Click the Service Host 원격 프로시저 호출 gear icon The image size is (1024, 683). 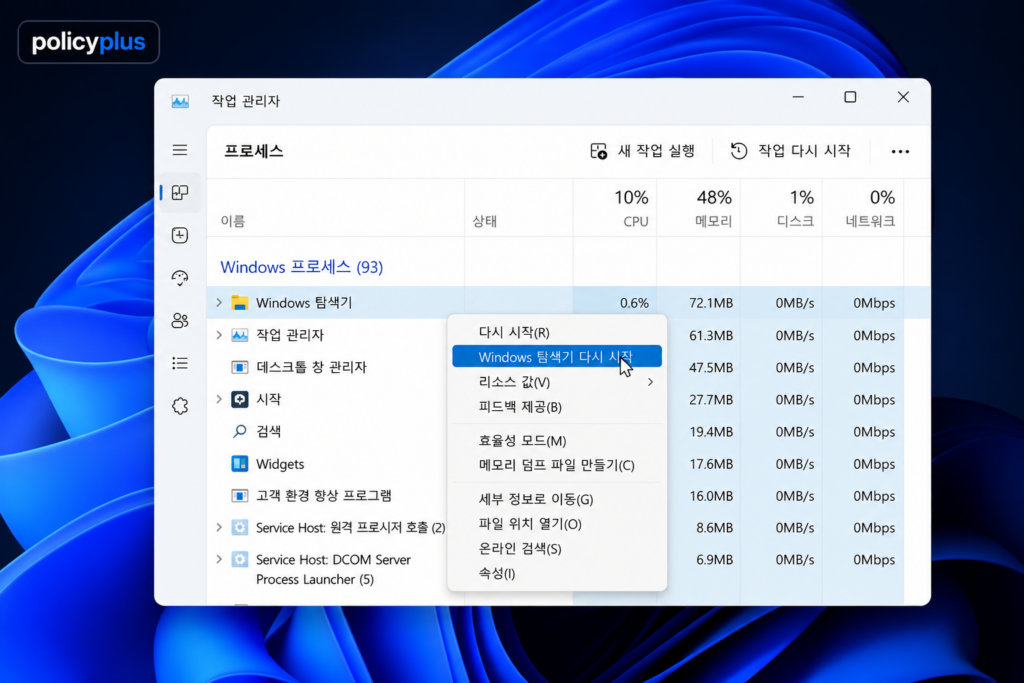240,527
